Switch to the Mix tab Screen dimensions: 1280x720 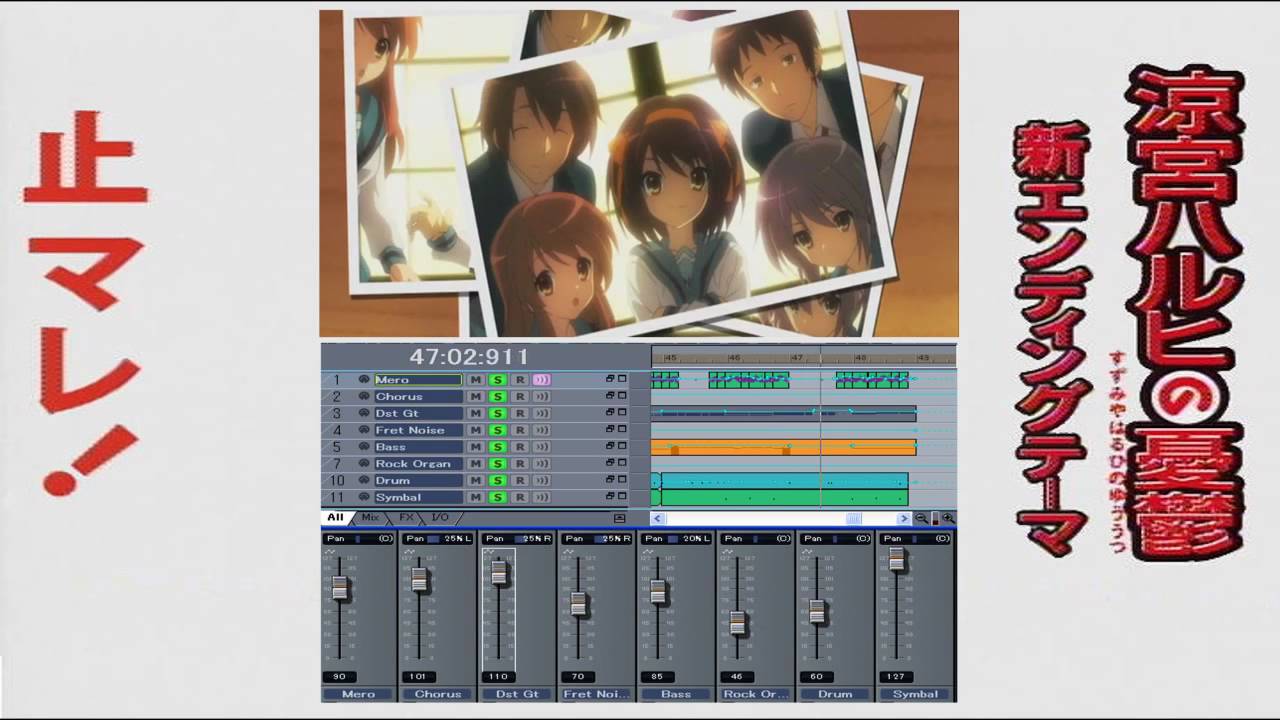(370, 518)
